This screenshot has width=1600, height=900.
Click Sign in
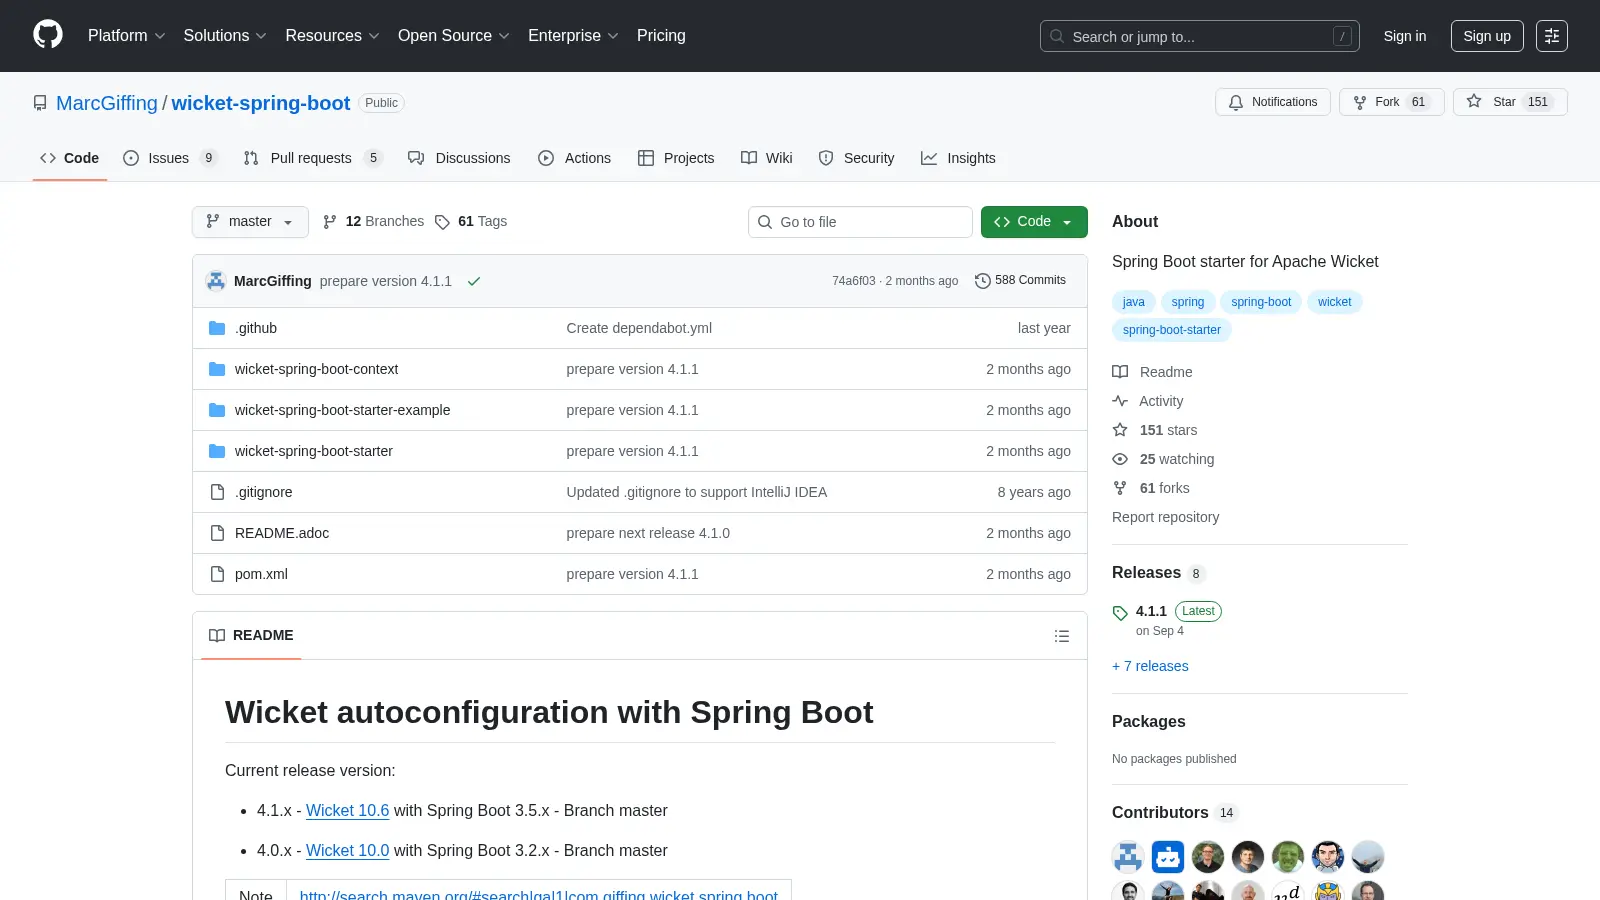point(1405,36)
